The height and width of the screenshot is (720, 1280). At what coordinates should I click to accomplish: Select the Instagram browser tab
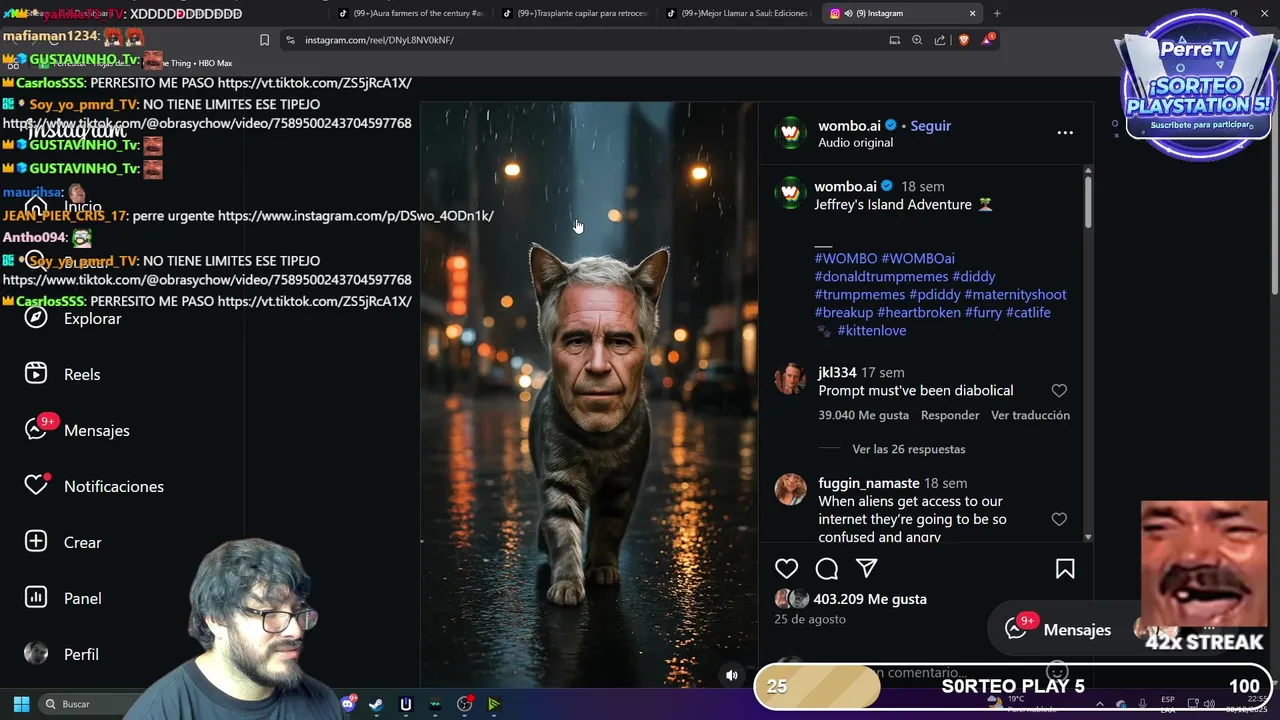[903, 13]
